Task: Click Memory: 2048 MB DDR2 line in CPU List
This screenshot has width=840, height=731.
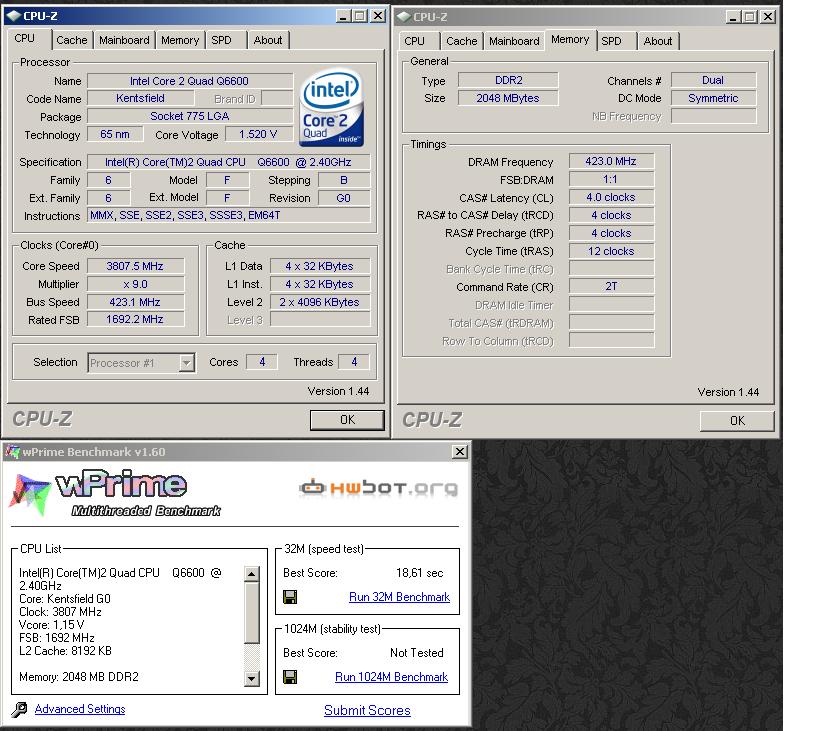Action: coord(79,677)
